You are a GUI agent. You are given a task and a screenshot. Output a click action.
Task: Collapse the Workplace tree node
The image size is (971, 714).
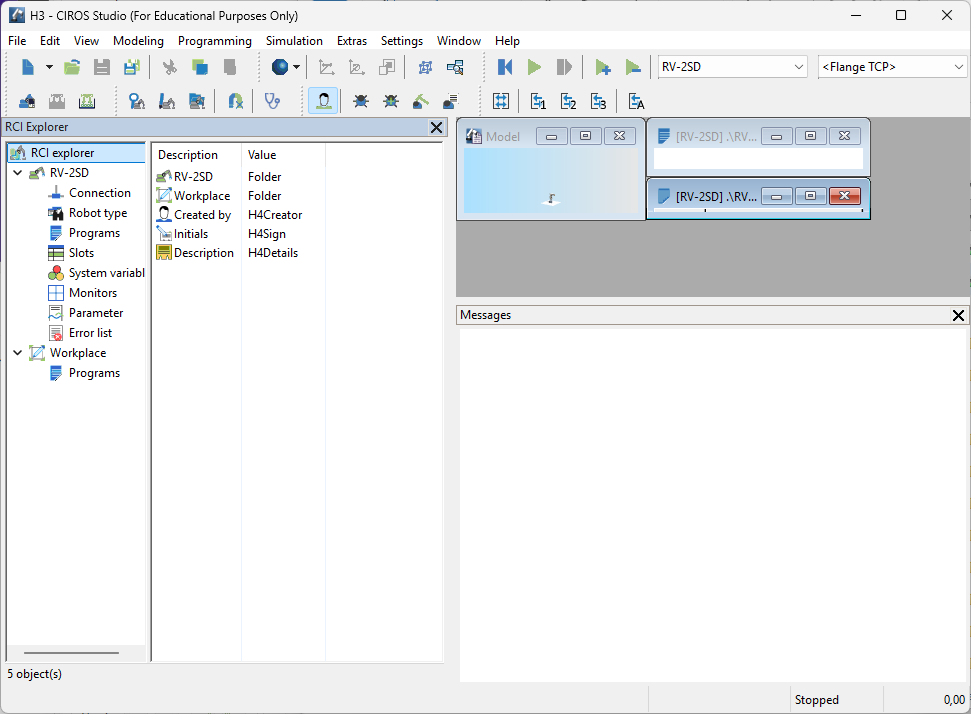click(17, 353)
